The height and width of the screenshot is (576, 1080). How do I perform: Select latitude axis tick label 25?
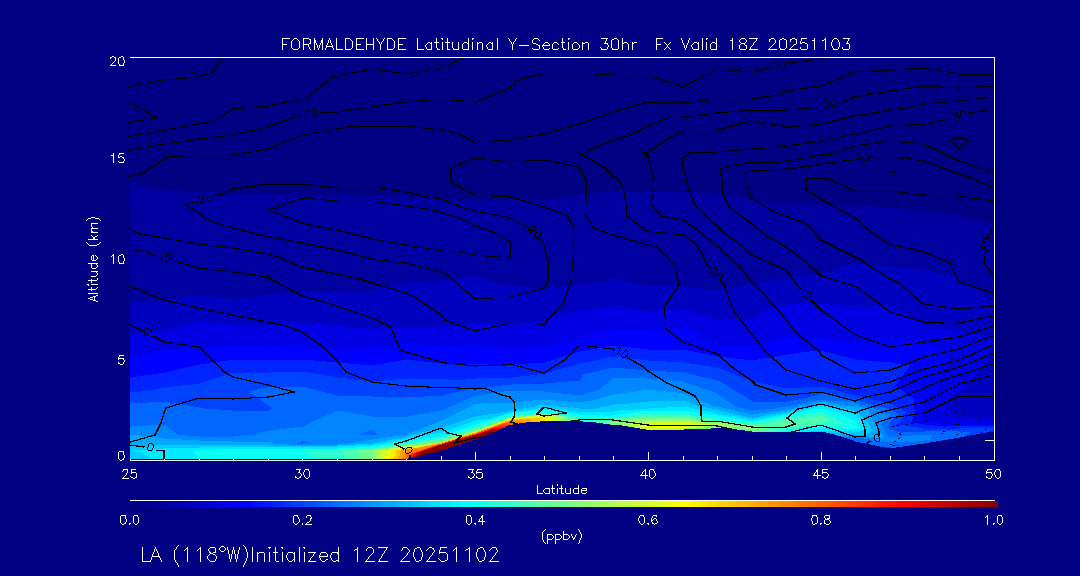[129, 474]
